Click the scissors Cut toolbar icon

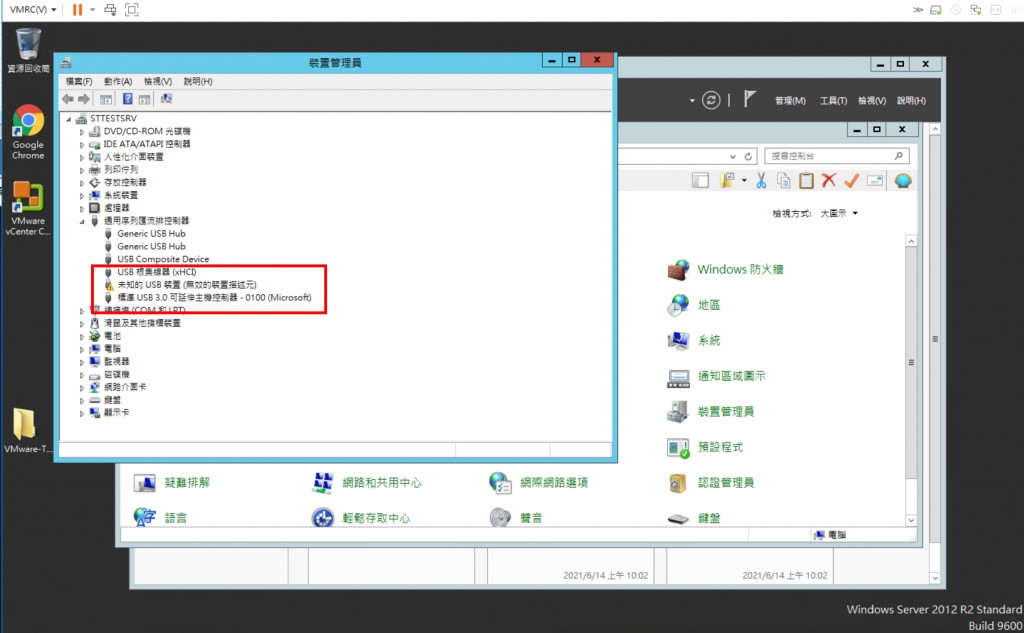(x=761, y=181)
